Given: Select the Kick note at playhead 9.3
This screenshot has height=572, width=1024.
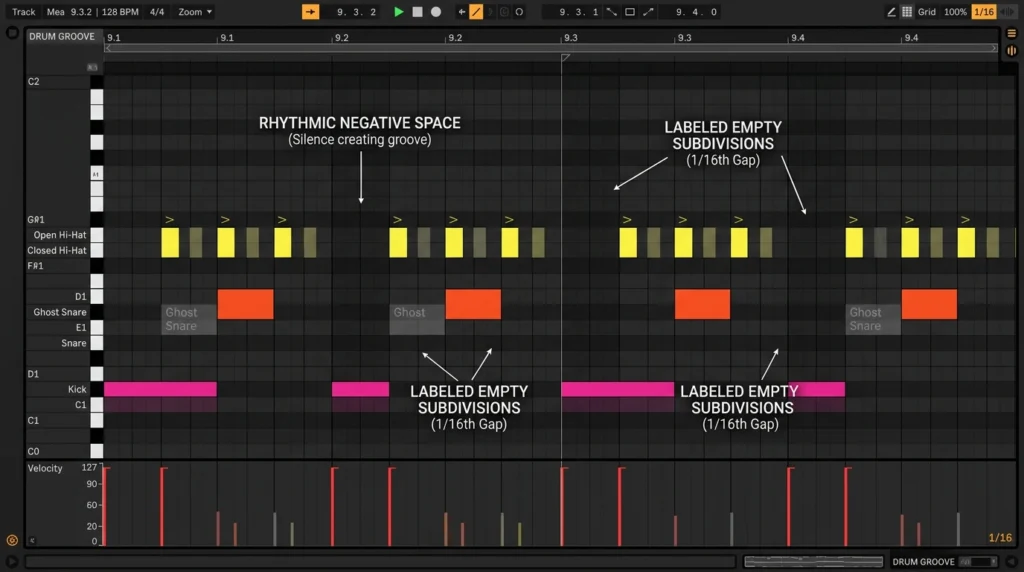Looking at the screenshot, I should [617, 389].
